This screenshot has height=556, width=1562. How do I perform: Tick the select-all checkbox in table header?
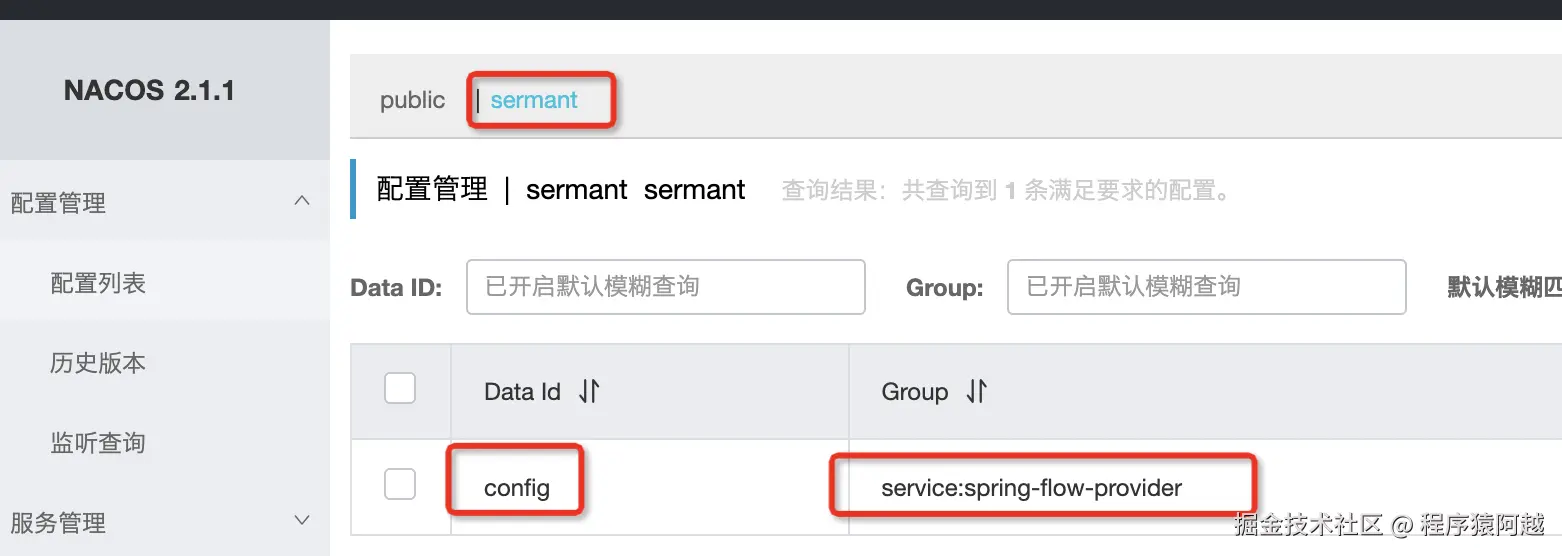400,388
